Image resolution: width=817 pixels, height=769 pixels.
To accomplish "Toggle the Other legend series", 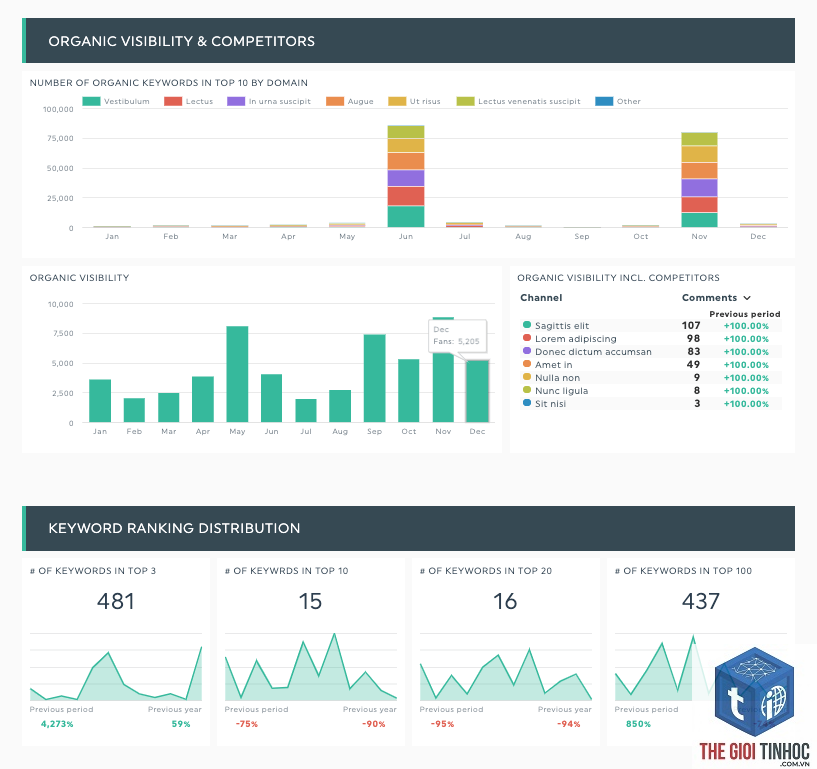I will click(618, 101).
